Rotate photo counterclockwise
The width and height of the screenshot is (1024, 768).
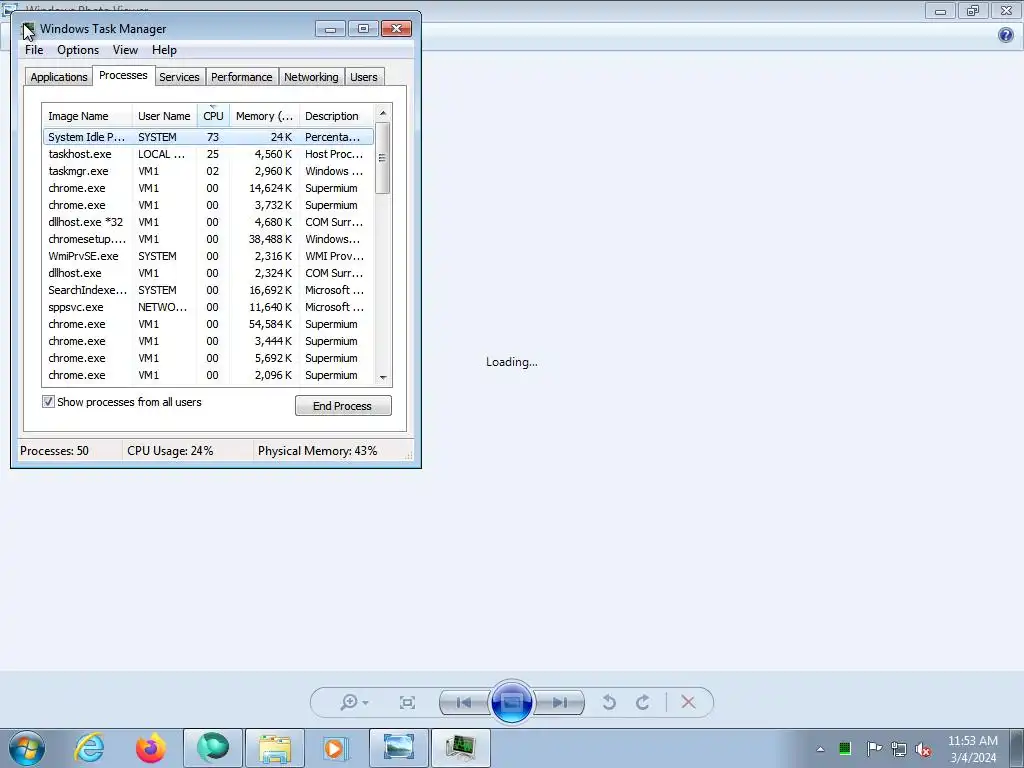click(609, 702)
